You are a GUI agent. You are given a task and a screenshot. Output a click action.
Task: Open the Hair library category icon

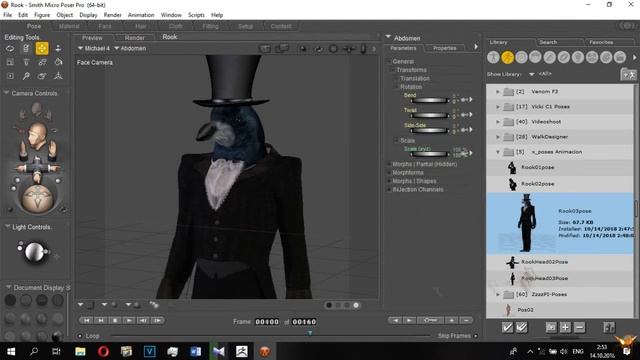coord(535,58)
